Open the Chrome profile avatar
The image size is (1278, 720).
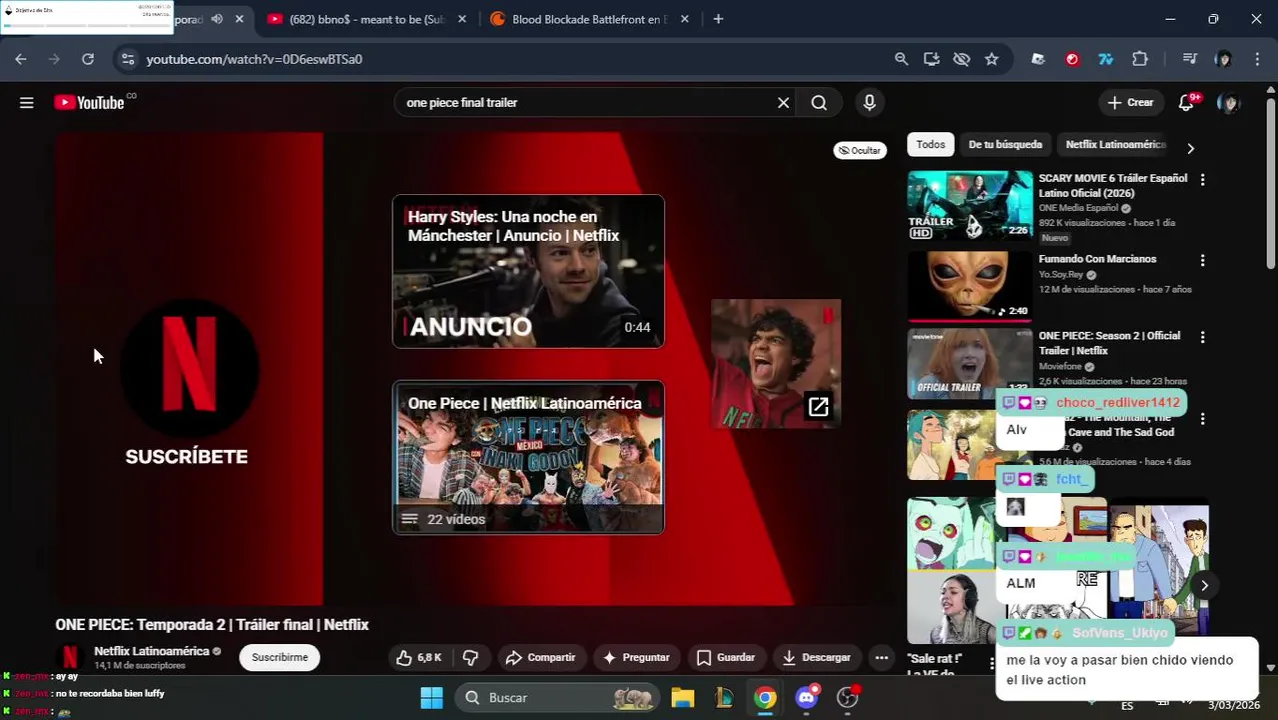(1223, 59)
